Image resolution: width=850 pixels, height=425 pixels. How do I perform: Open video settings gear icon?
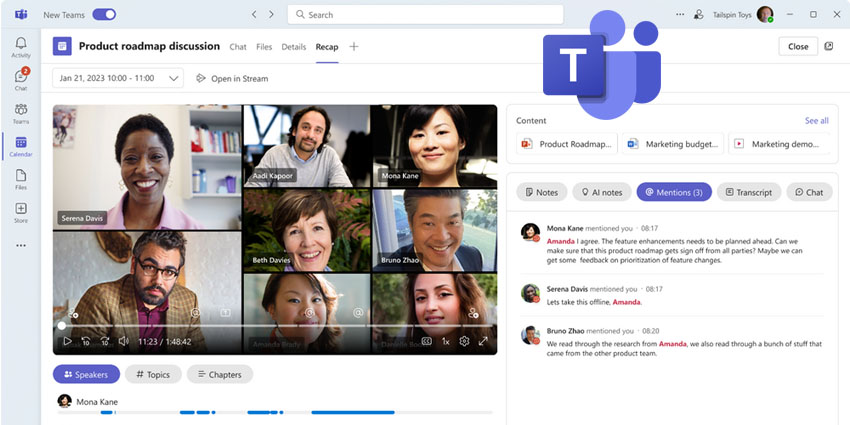point(464,341)
